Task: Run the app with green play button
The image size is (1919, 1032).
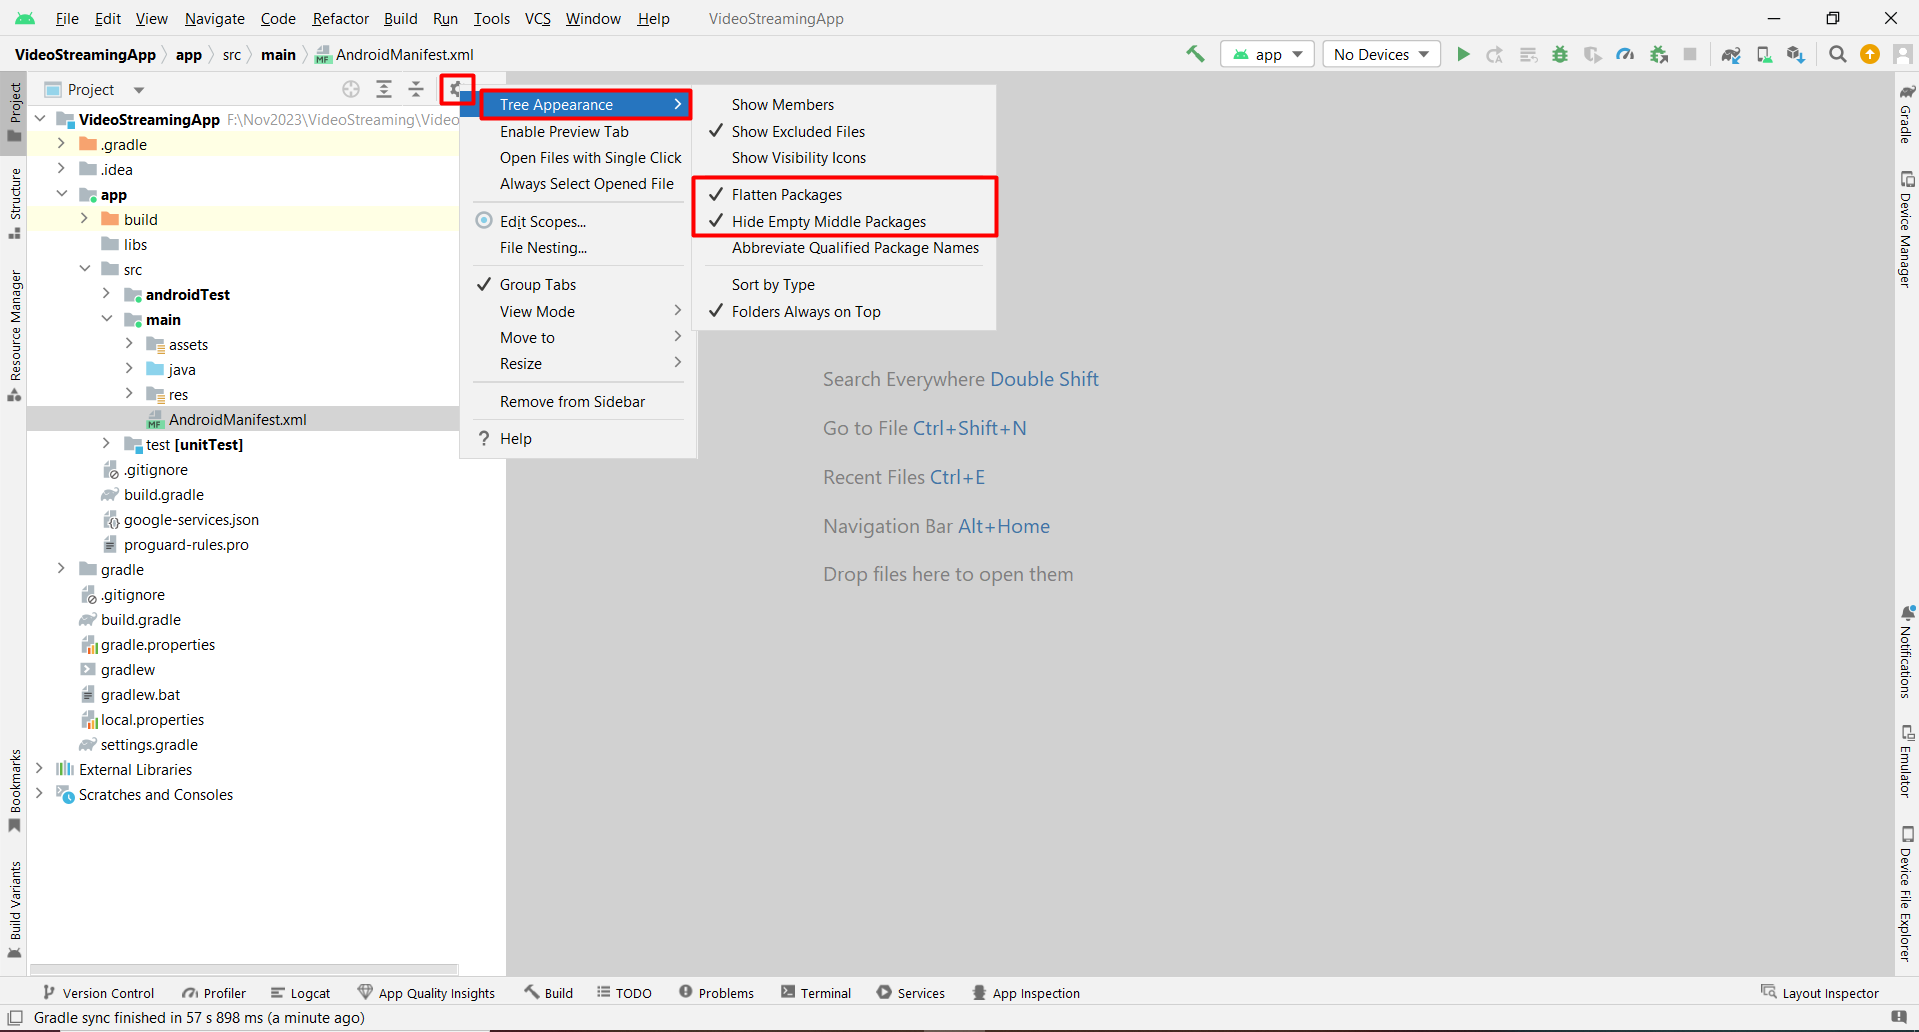Action: pyautogui.click(x=1463, y=54)
